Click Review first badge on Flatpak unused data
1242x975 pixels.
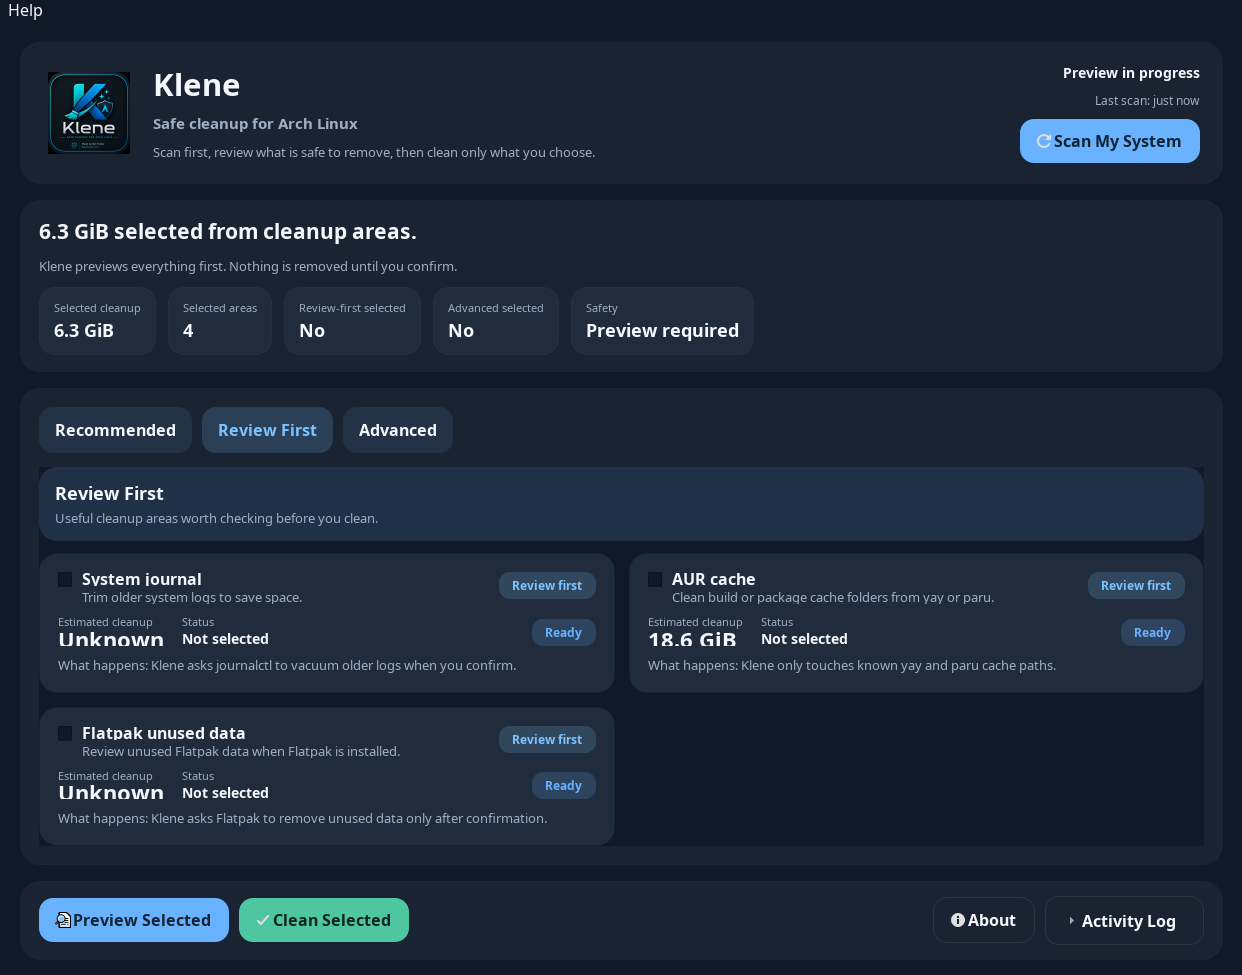point(547,740)
